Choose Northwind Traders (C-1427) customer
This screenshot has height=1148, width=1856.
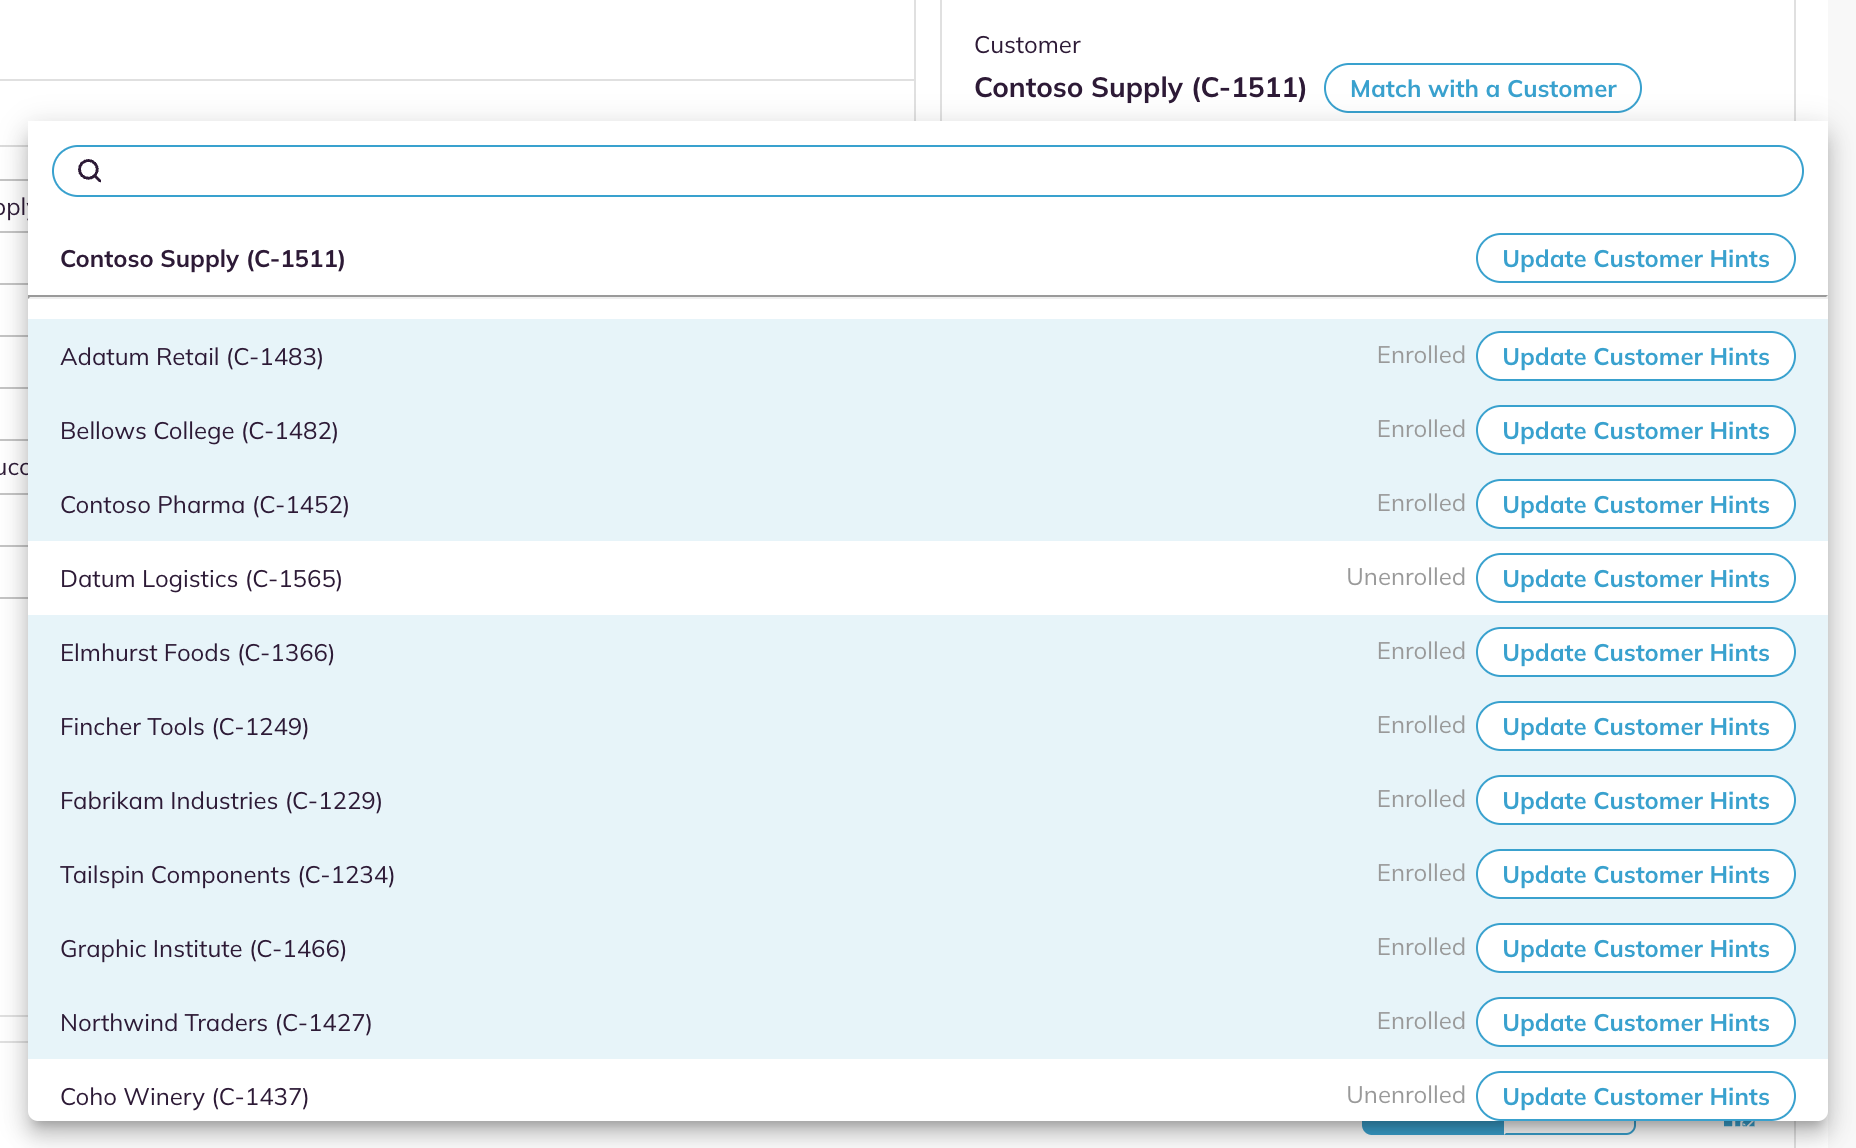tap(927, 1022)
